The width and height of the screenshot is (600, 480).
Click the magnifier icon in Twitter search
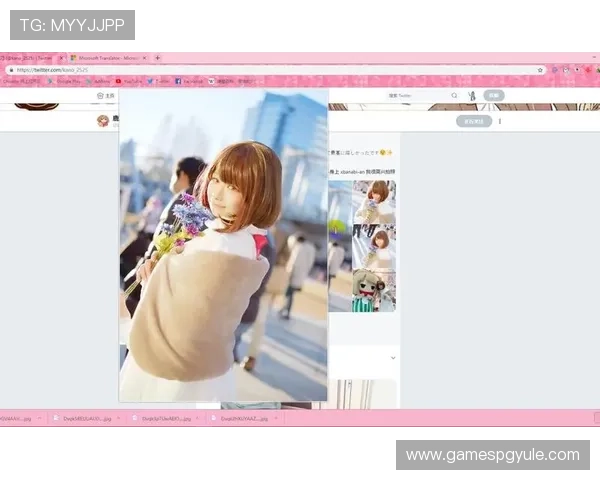454,95
